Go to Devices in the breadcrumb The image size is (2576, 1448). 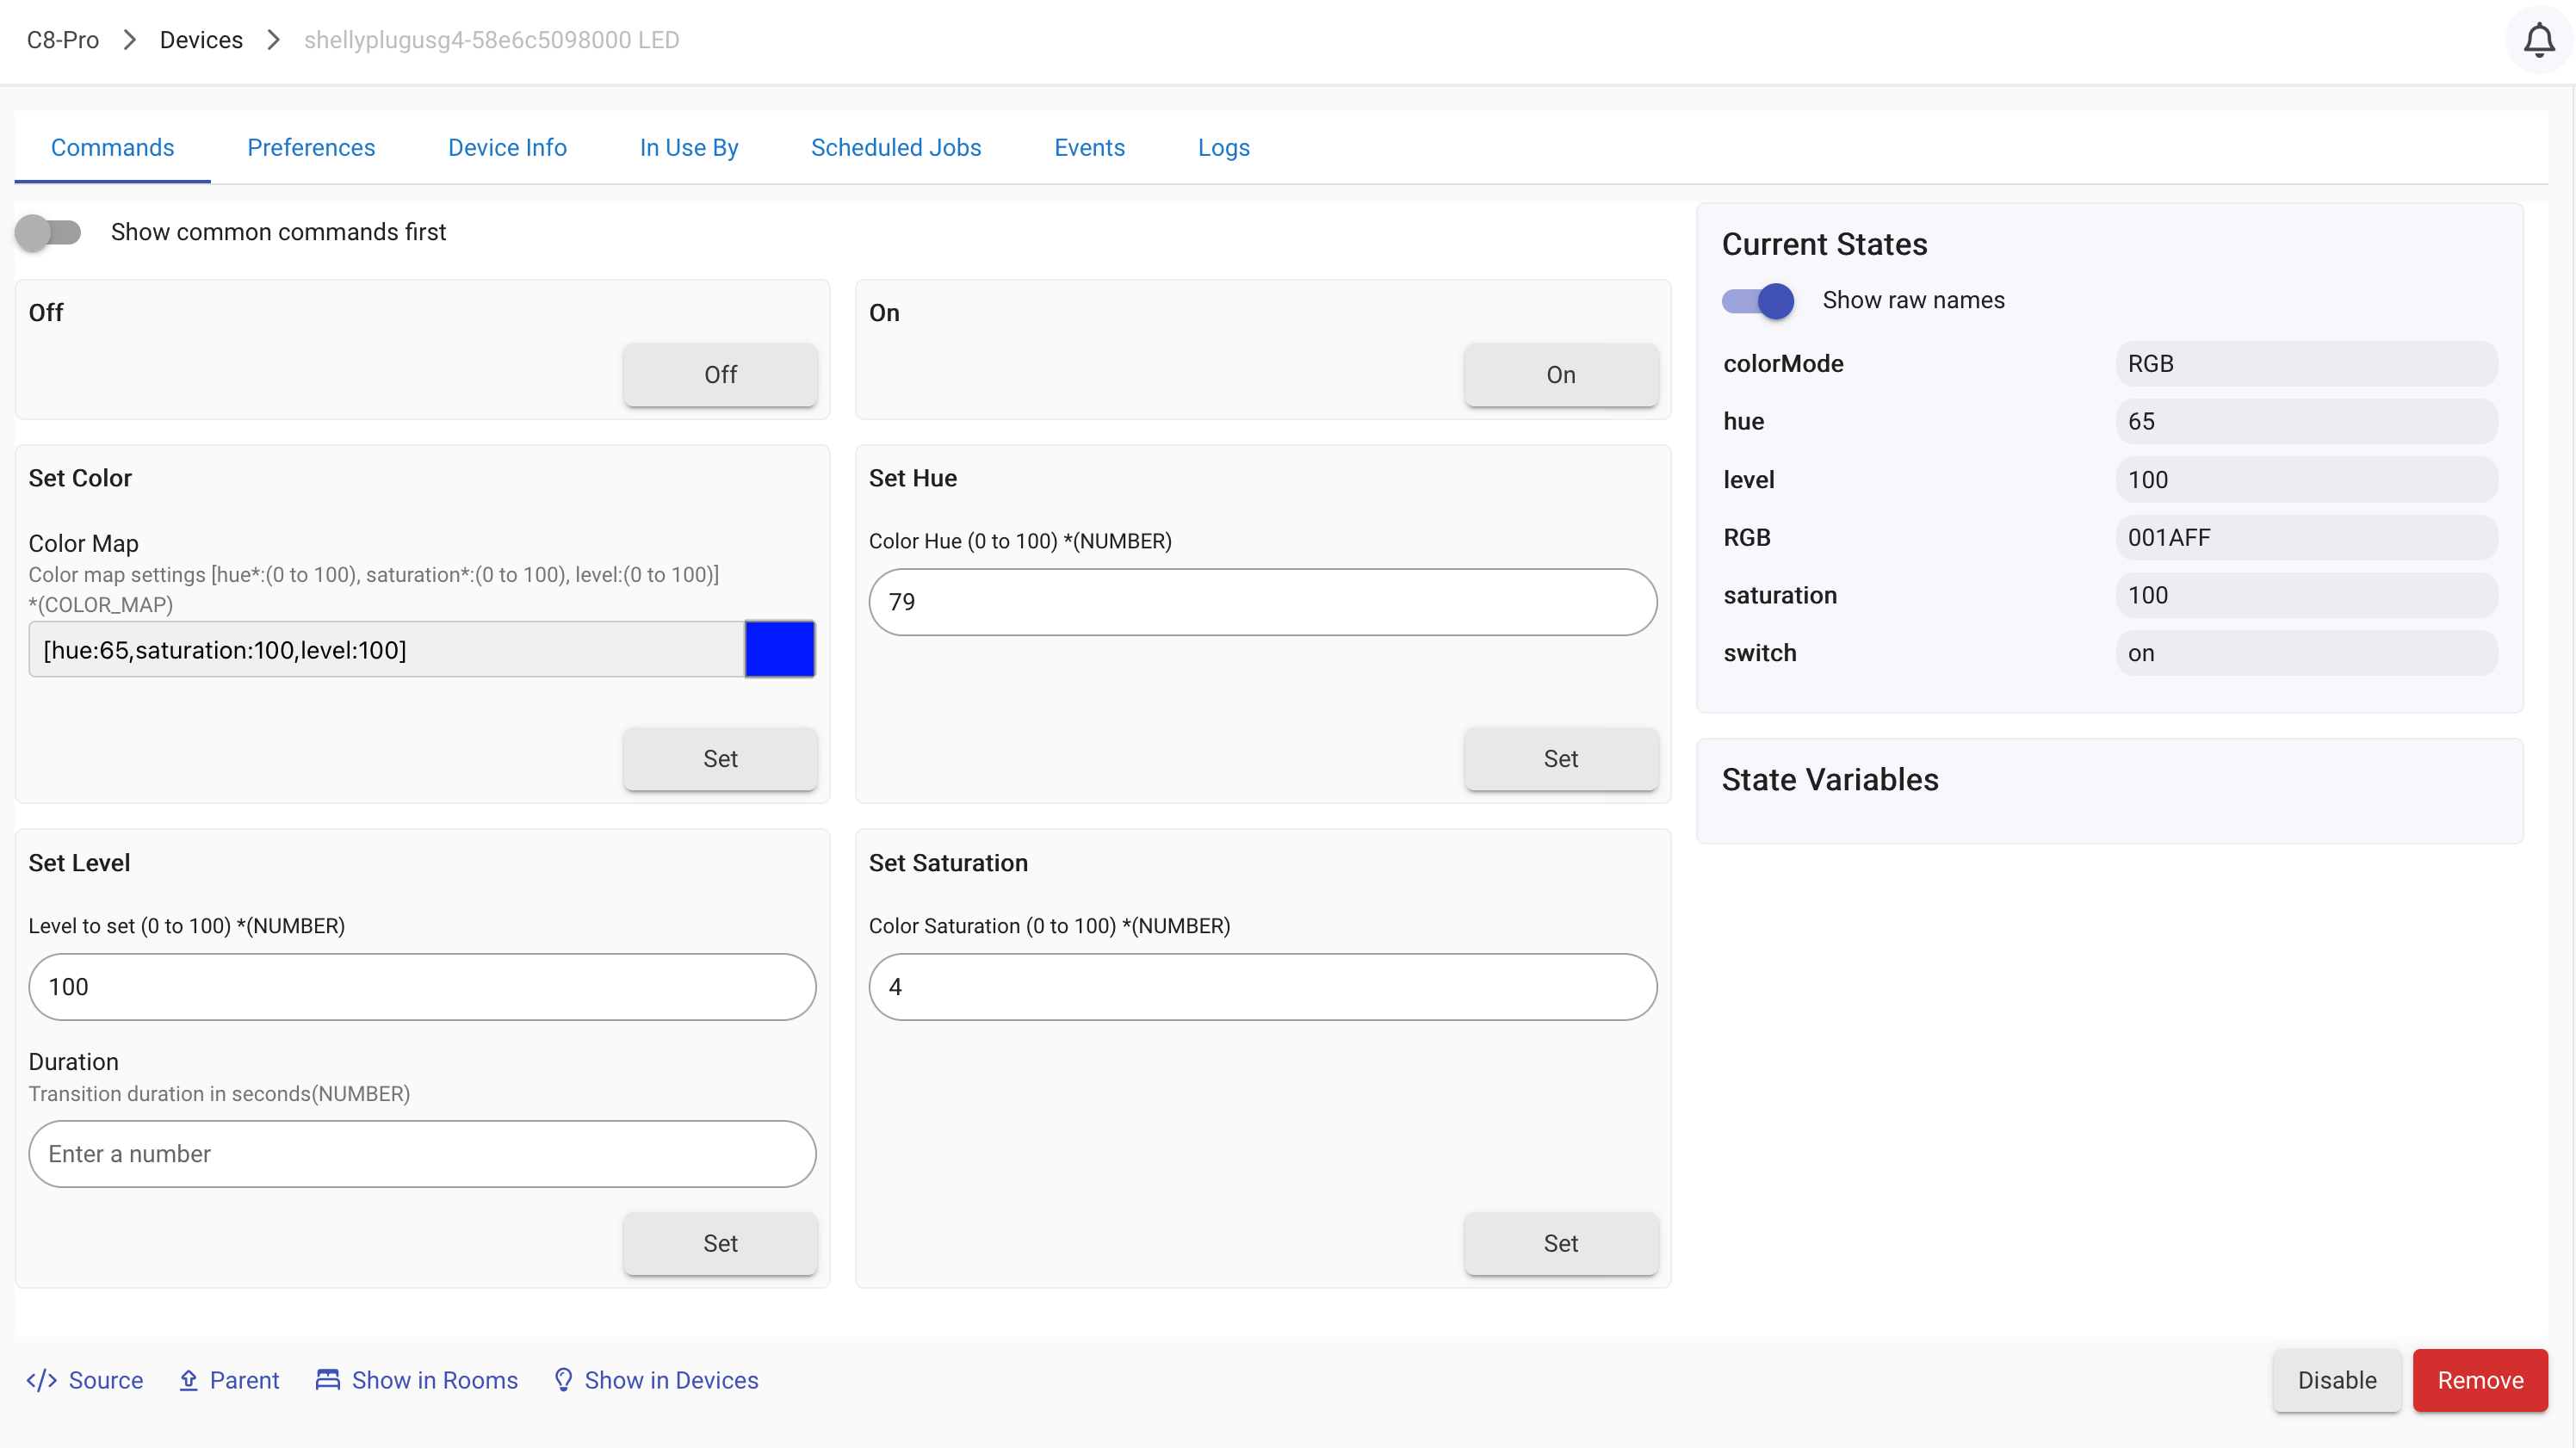tap(201, 40)
